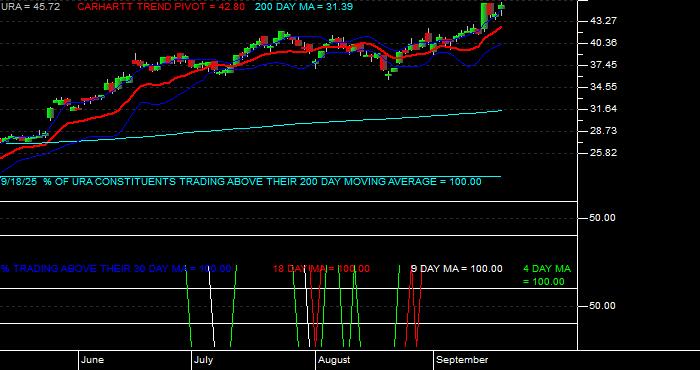Click the latest green candlestick at the chart's right edge
The height and width of the screenshot is (370, 700).
(501, 6)
